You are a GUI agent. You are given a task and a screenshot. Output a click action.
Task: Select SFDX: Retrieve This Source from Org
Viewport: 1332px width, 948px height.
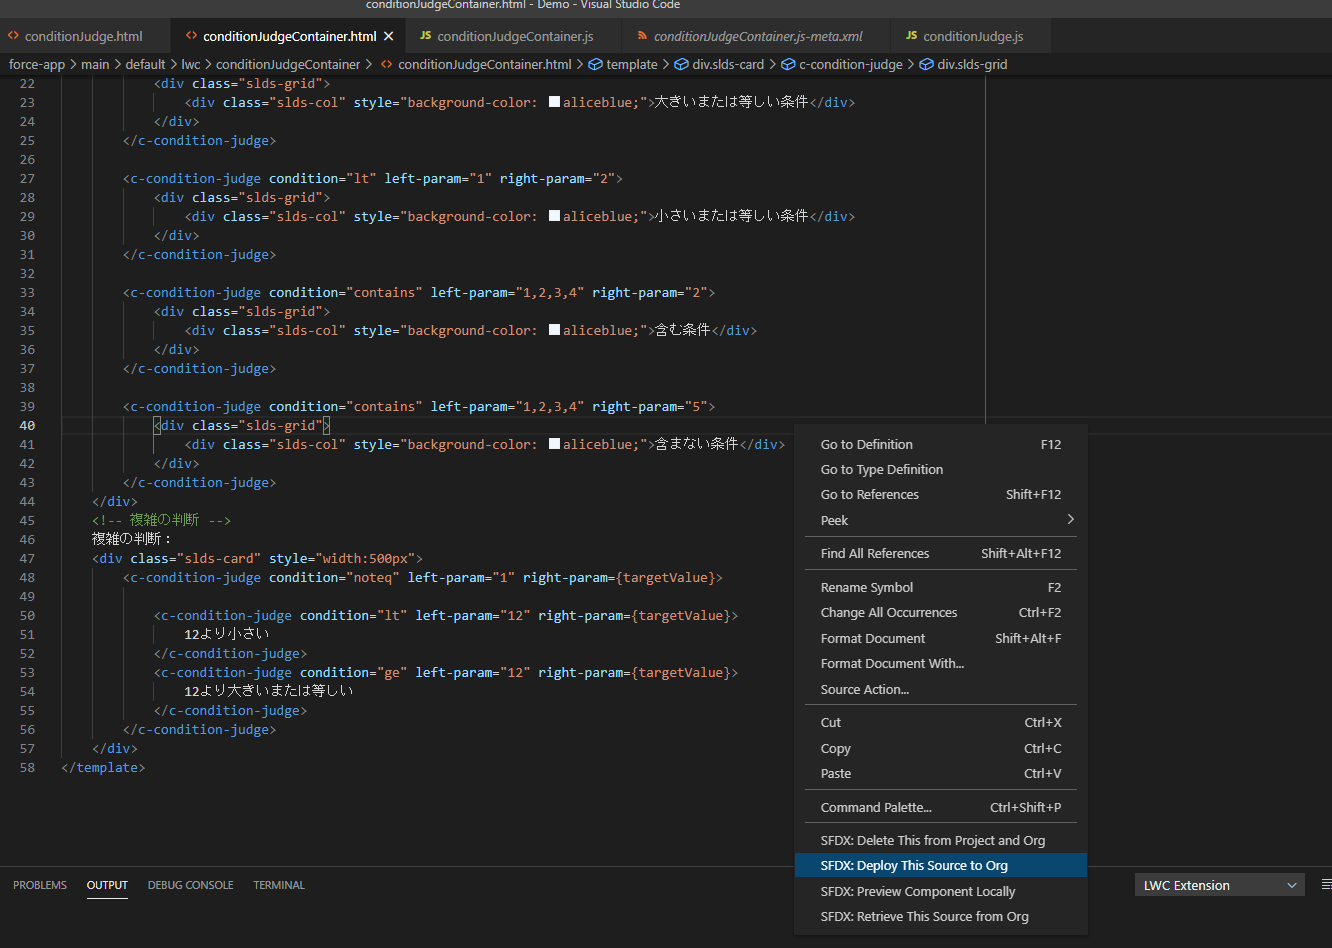pos(941,916)
